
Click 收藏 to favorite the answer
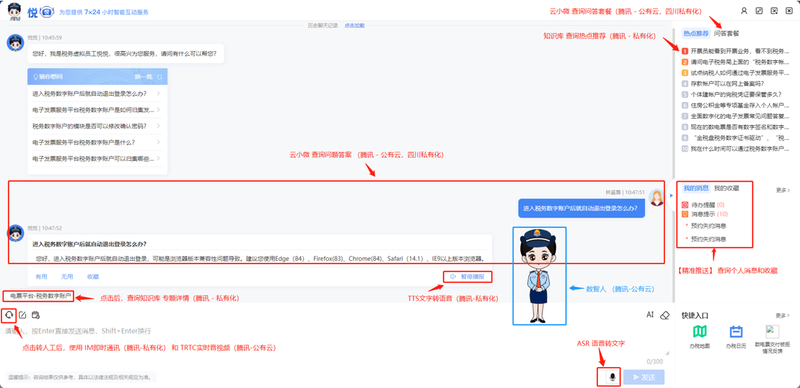93,277
